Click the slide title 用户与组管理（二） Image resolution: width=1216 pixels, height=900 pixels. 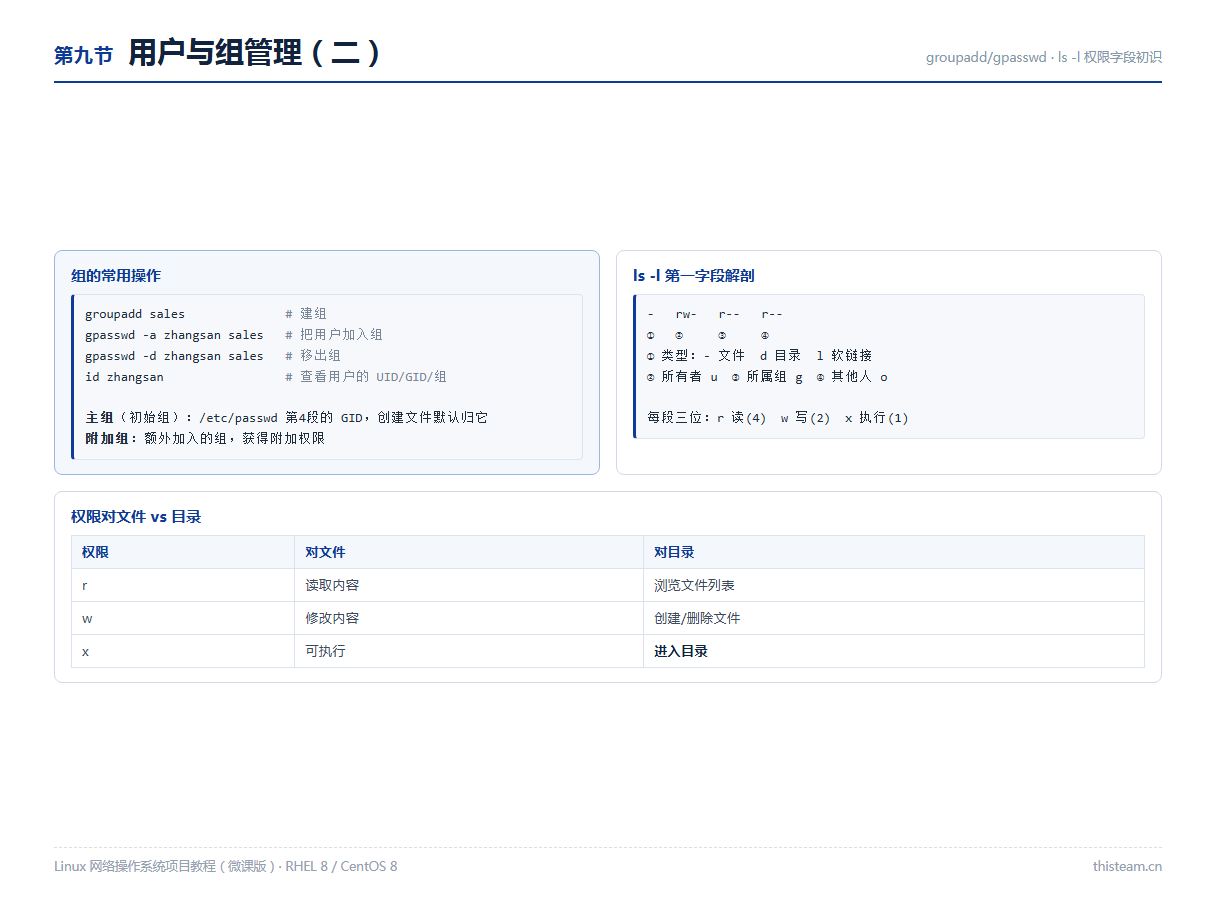tap(256, 53)
